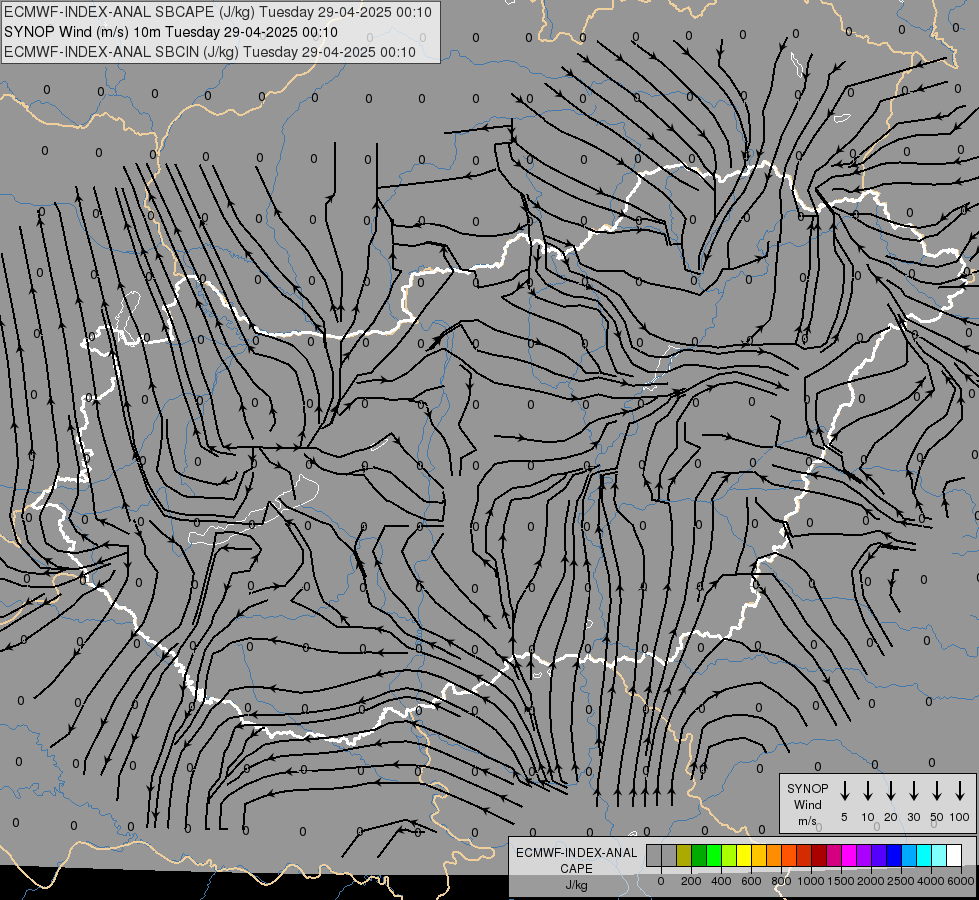This screenshot has height=900, width=979.
Task: Click the 30 m/s wind arrow in legend
Action: click(913, 790)
